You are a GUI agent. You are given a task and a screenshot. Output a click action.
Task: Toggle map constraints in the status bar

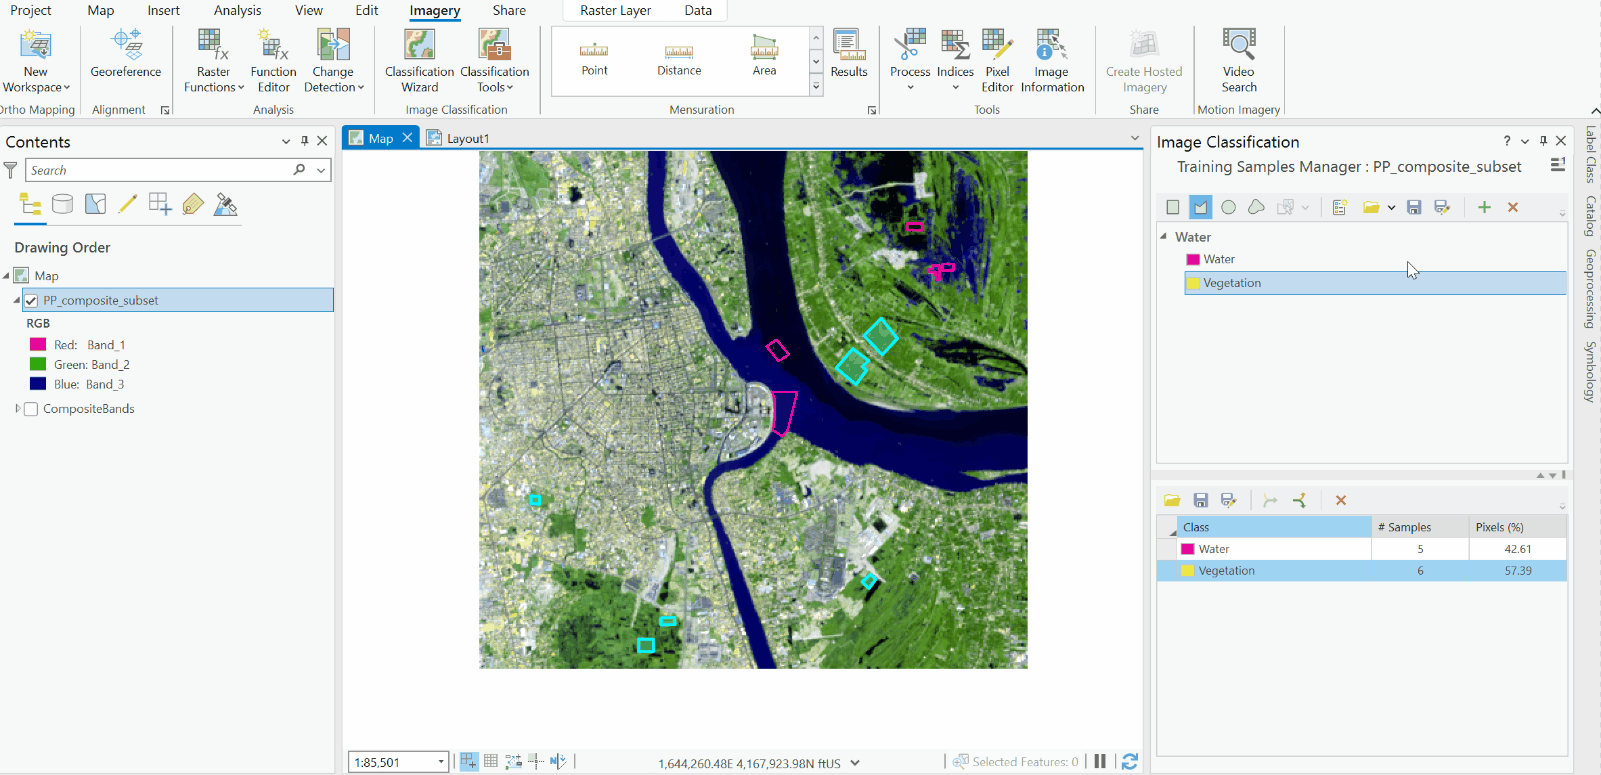[x=514, y=762]
